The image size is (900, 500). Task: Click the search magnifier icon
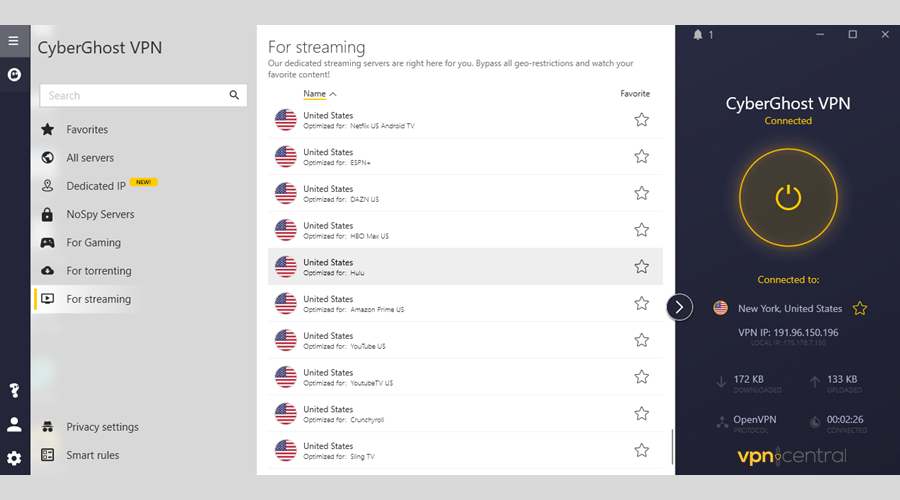click(x=234, y=96)
